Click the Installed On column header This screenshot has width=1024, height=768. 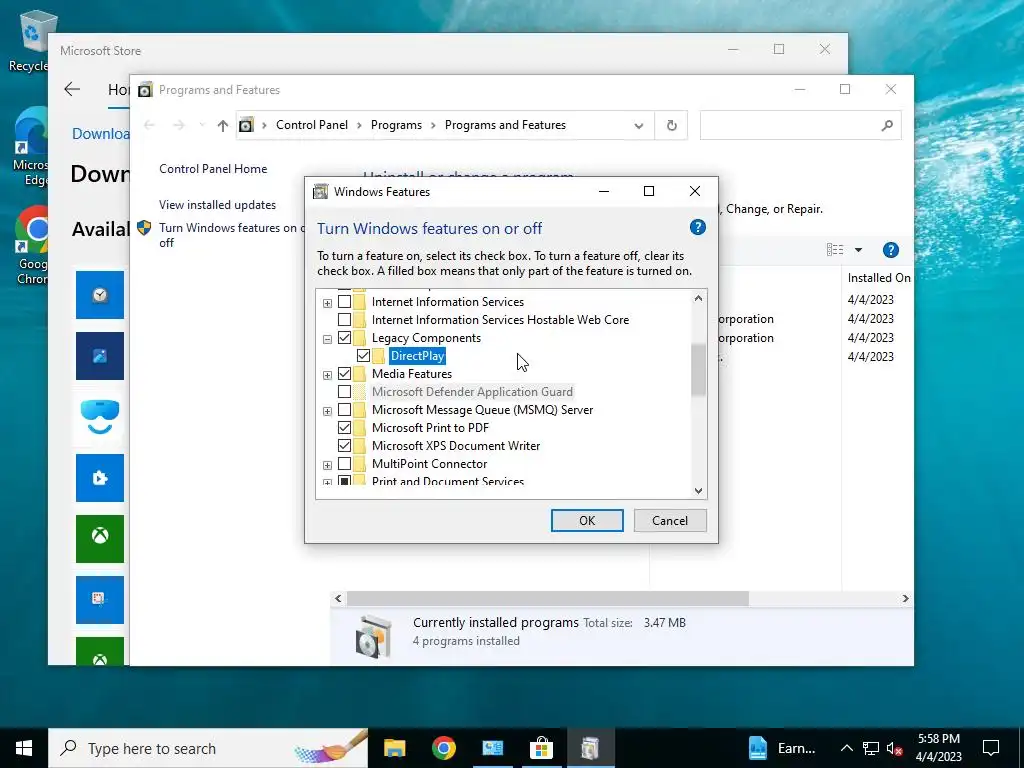tap(878, 278)
